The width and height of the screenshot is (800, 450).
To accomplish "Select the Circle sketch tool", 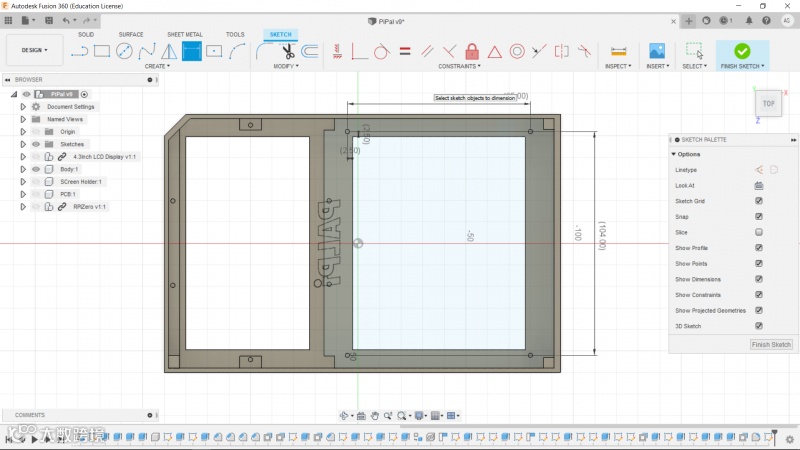I will (125, 51).
